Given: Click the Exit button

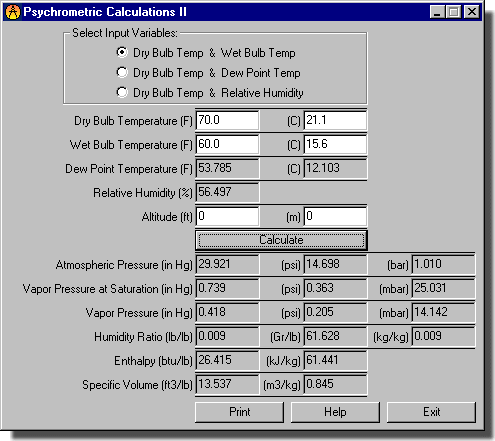Looking at the screenshot, I should pyautogui.click(x=431, y=412).
